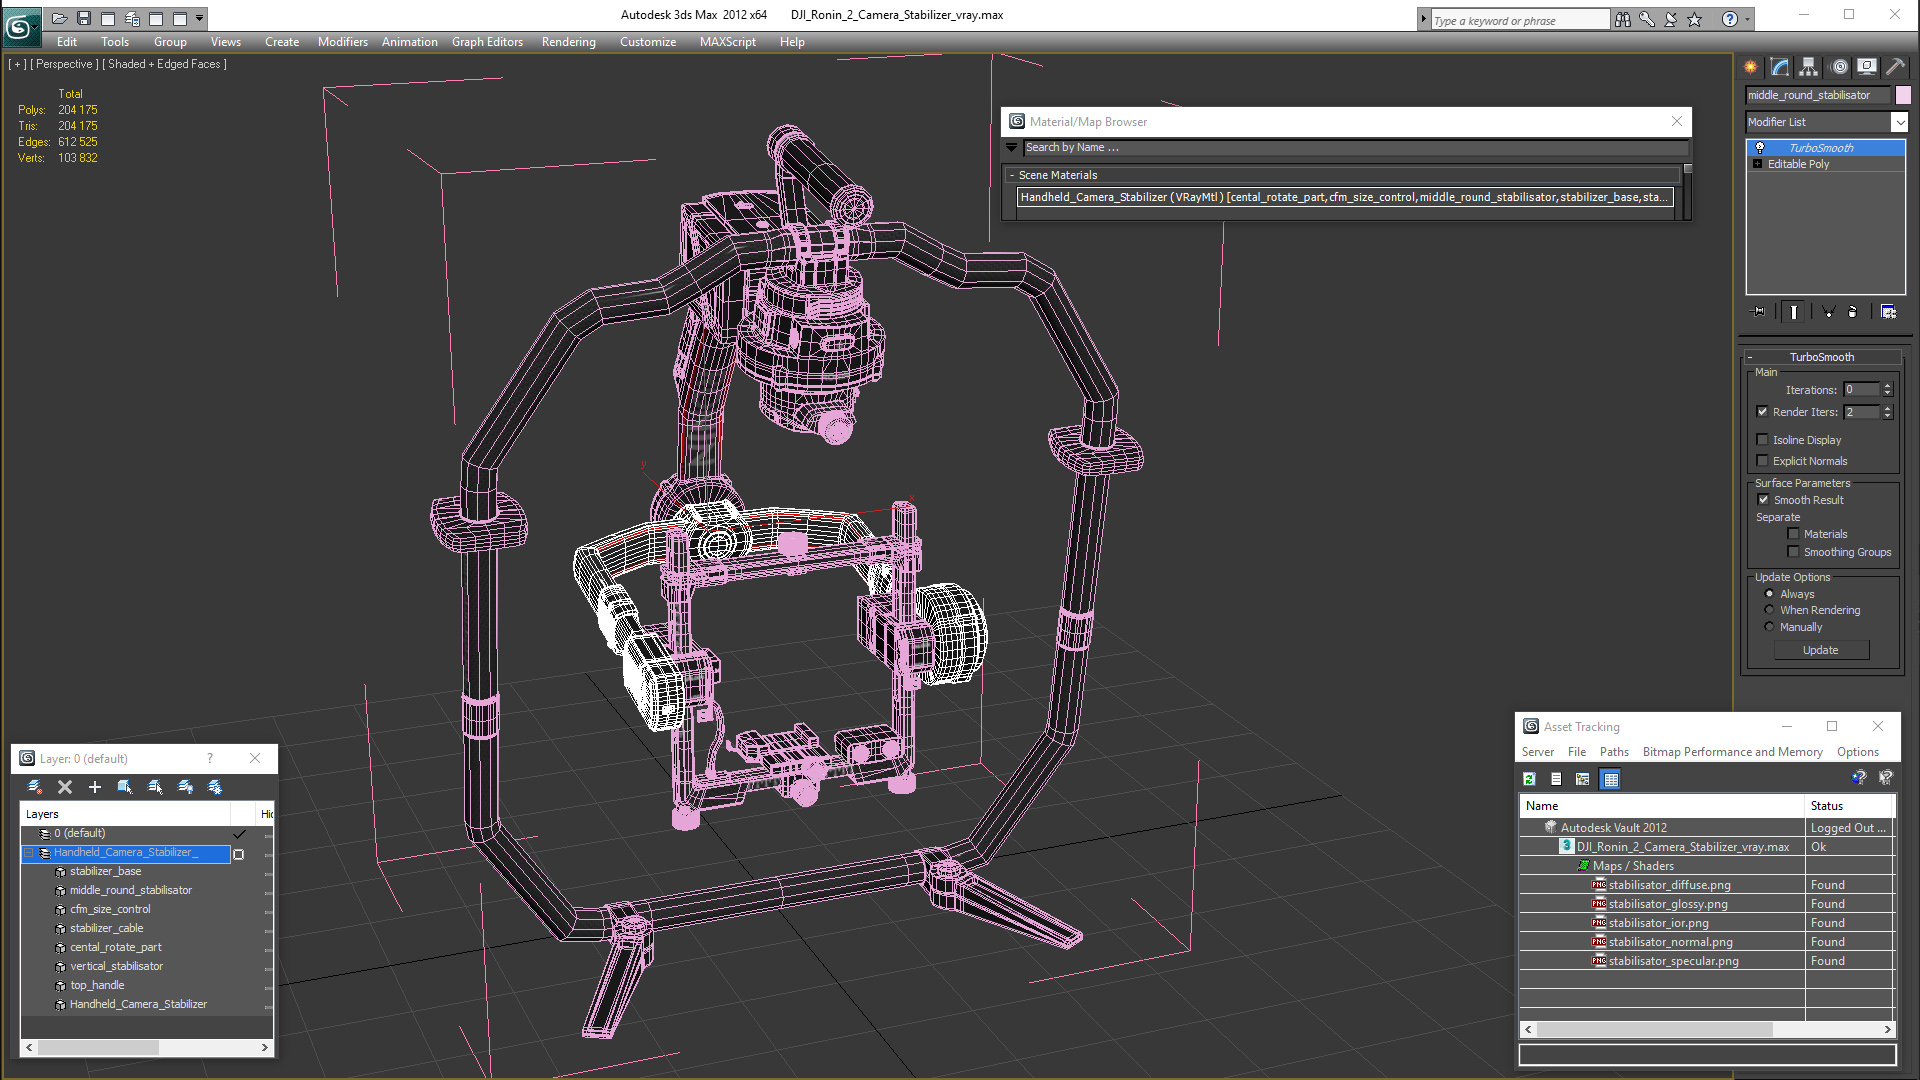Click Select Highlighted Objects and Layers icon

coord(125,787)
